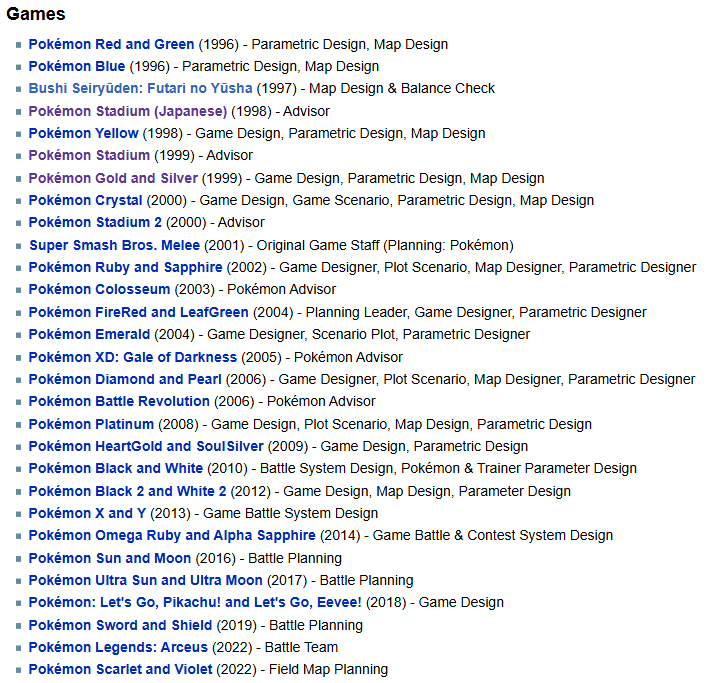Open Pokémon: Let's Go, Pikachu! and Eevee! link
This screenshot has height=683, width=716.
195,602
